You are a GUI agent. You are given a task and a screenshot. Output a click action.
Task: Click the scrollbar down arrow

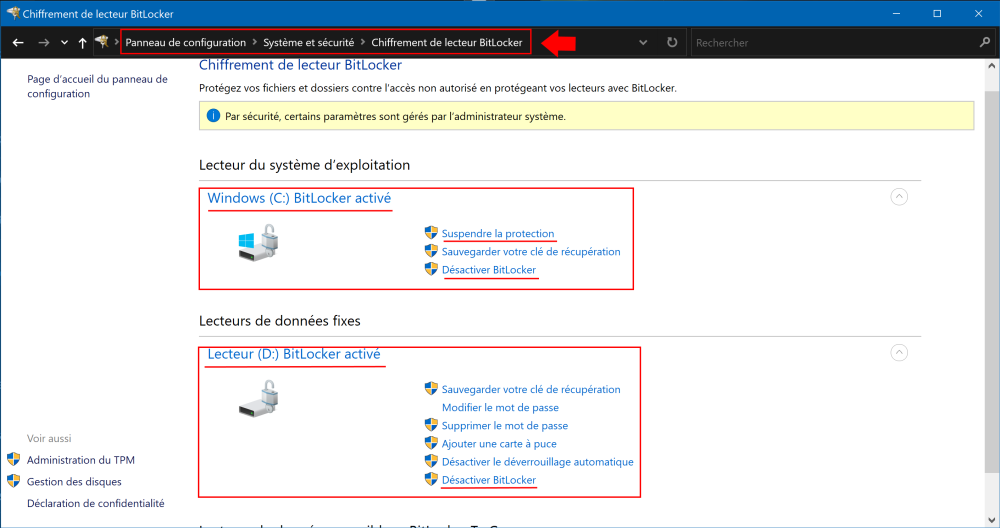pyautogui.click(x=992, y=520)
